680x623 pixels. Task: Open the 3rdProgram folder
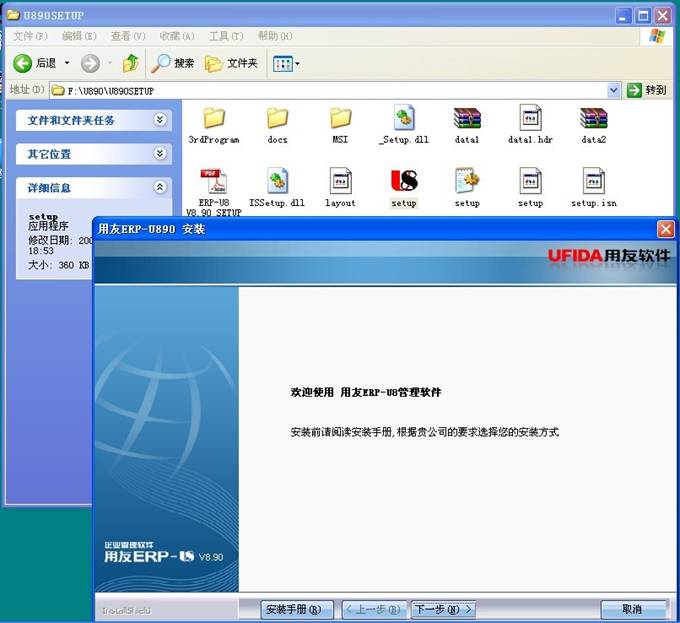214,125
